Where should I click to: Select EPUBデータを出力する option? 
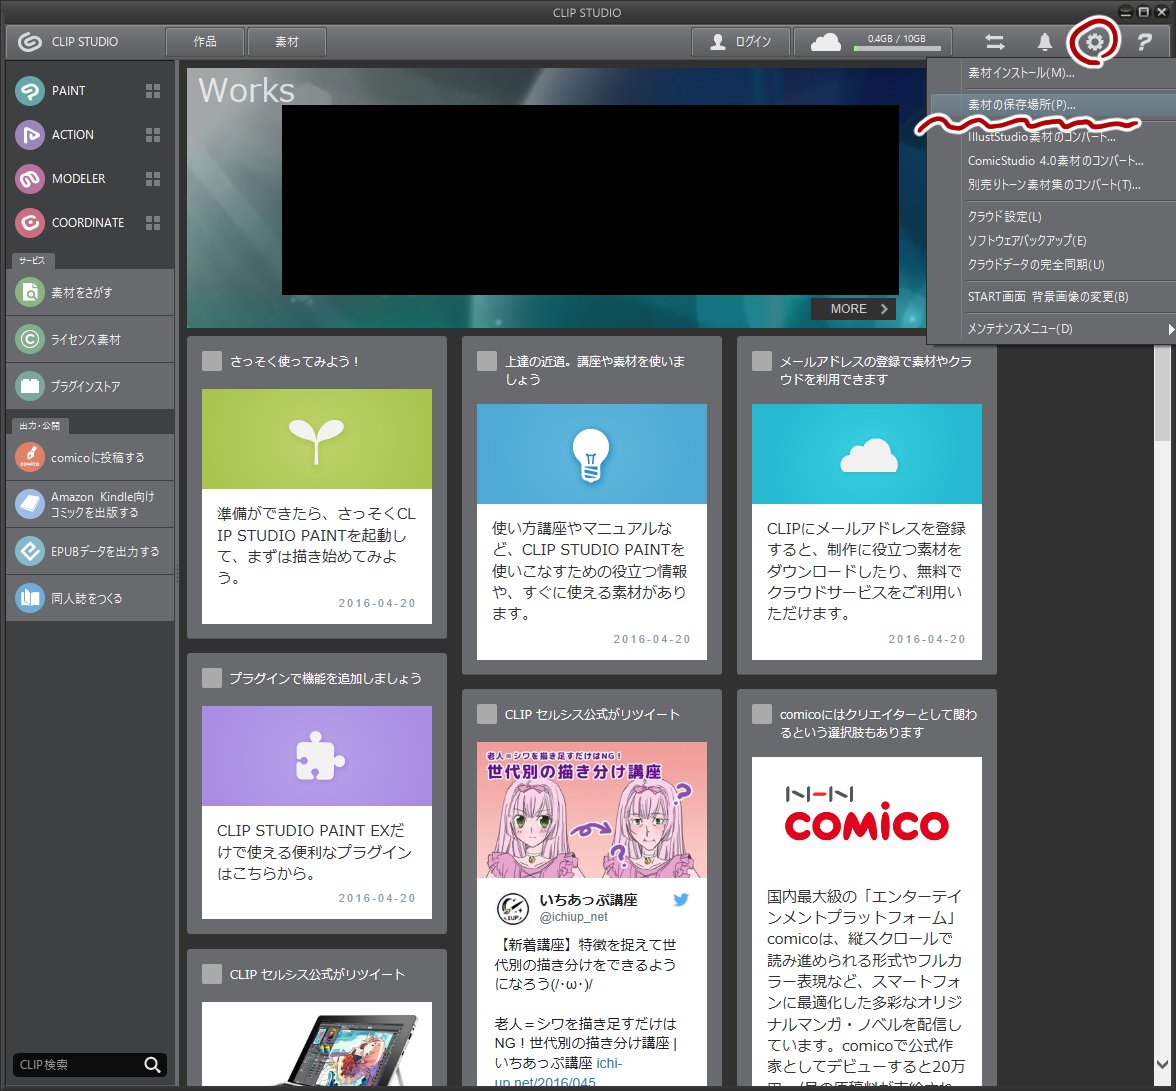(x=90, y=551)
